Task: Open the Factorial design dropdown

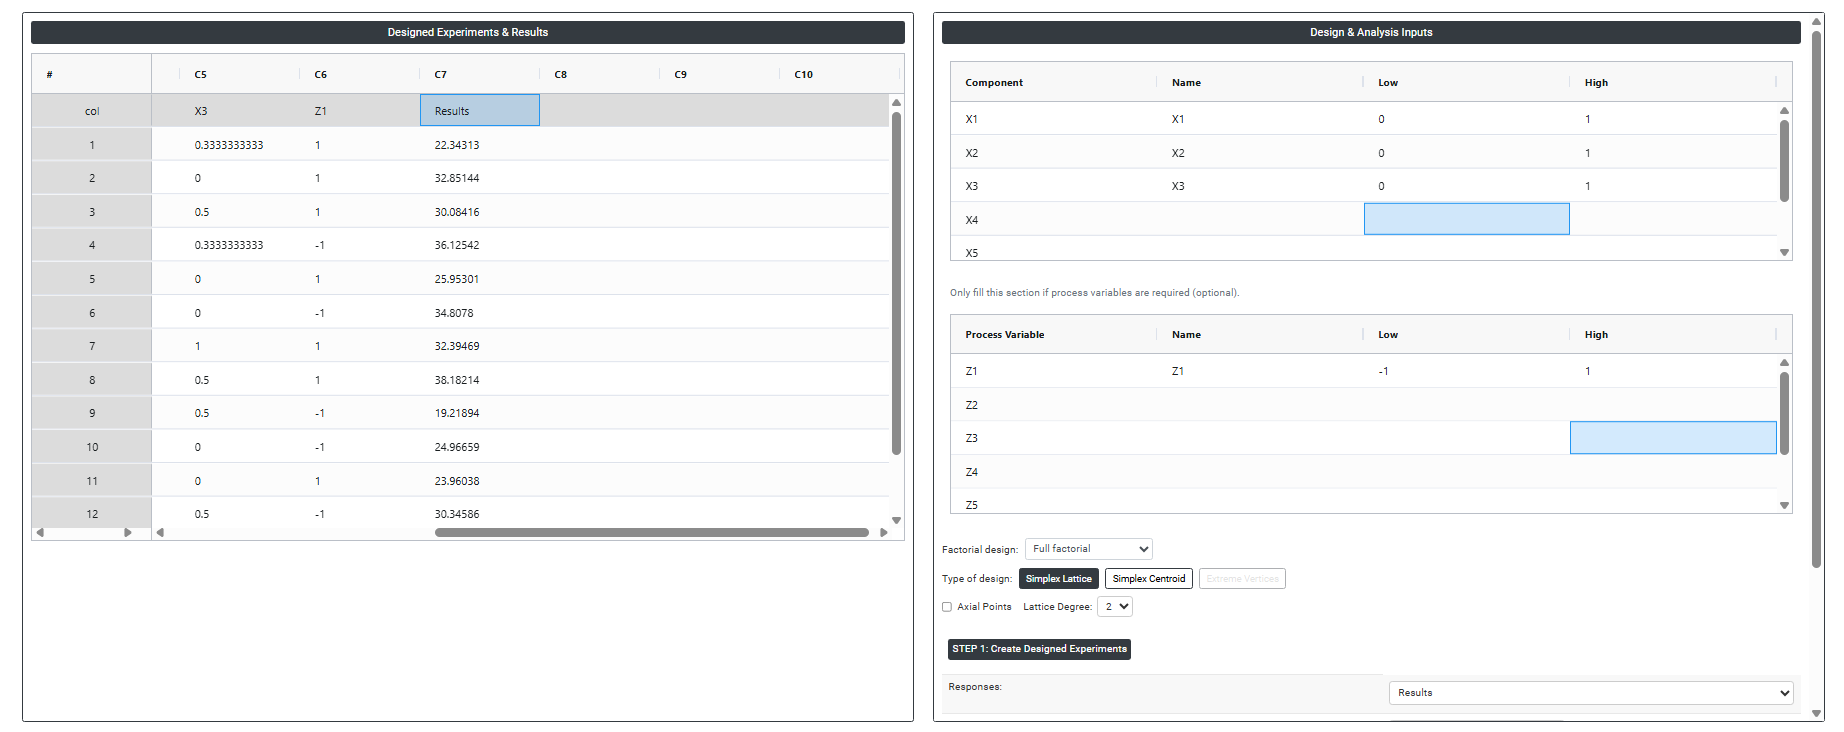Action: (x=1089, y=549)
